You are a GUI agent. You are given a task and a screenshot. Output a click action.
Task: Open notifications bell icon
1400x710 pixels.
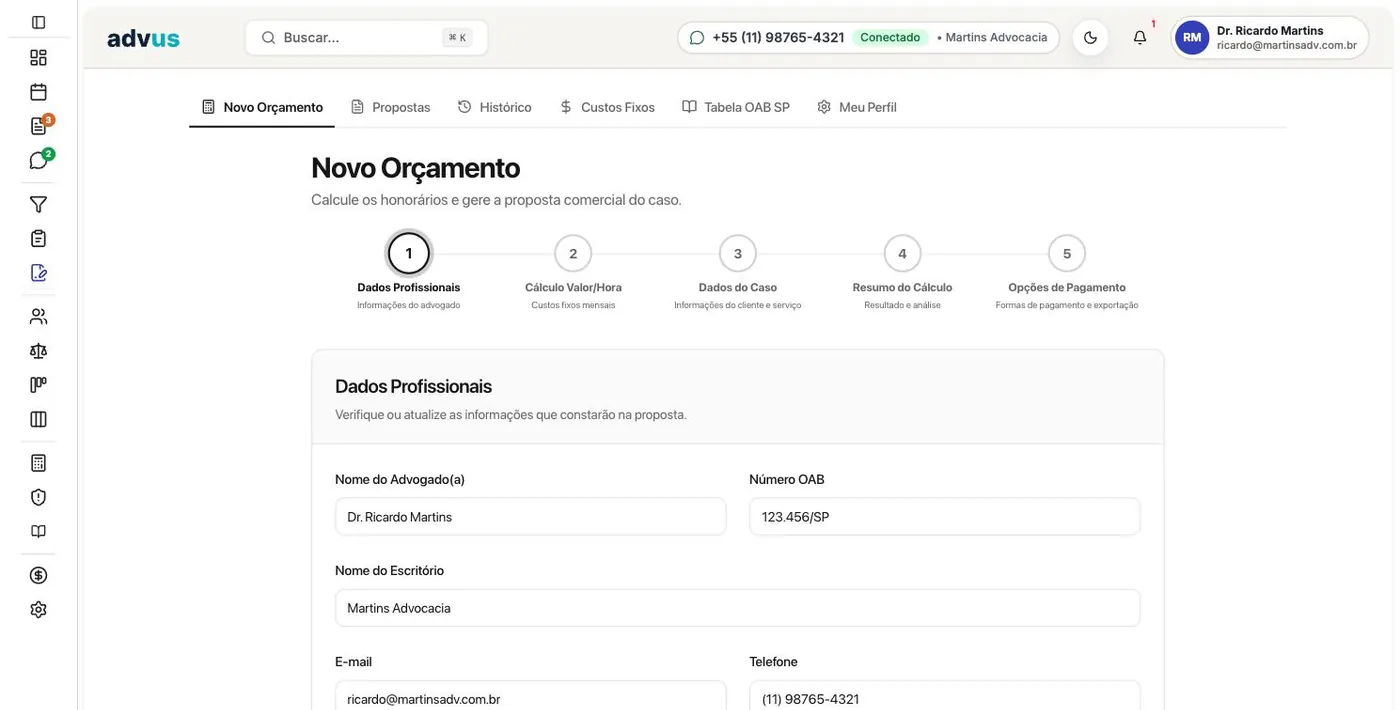pyautogui.click(x=1140, y=38)
